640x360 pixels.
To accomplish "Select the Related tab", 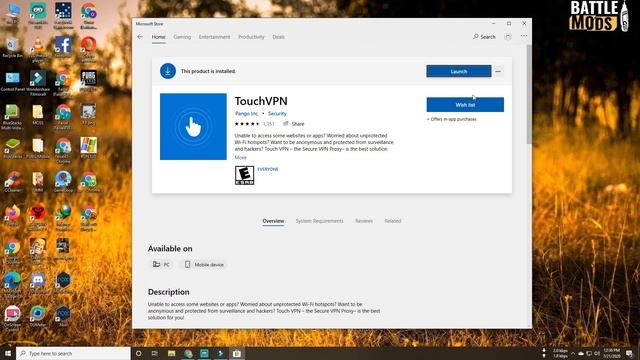I will 393,221.
